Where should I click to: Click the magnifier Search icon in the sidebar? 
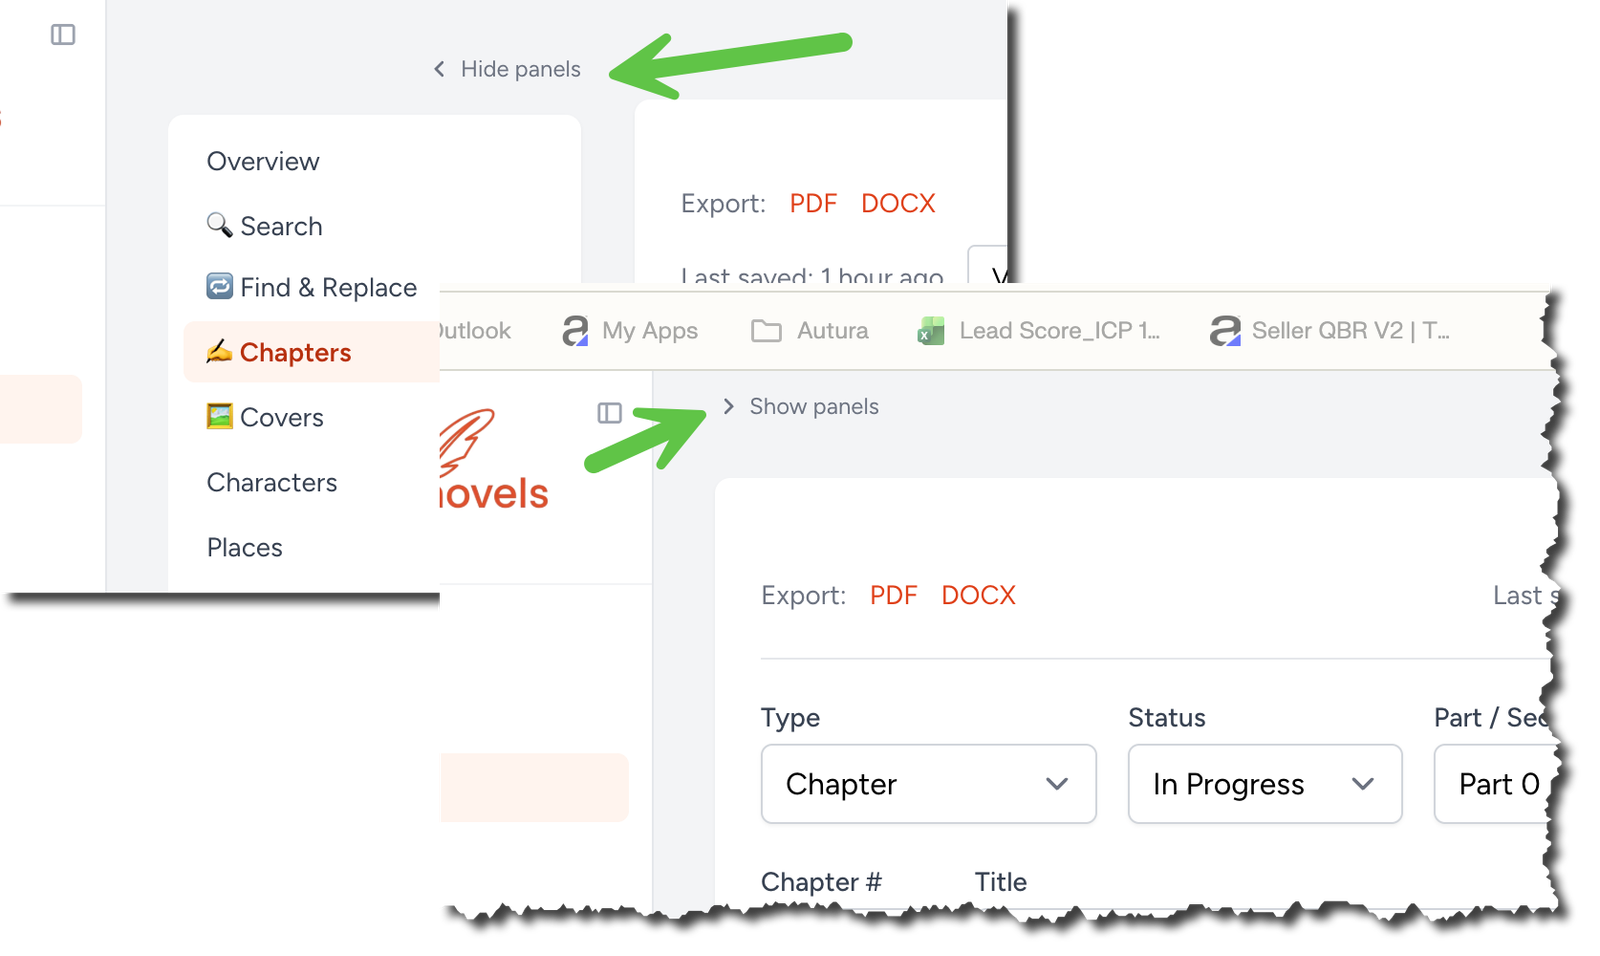coord(220,225)
